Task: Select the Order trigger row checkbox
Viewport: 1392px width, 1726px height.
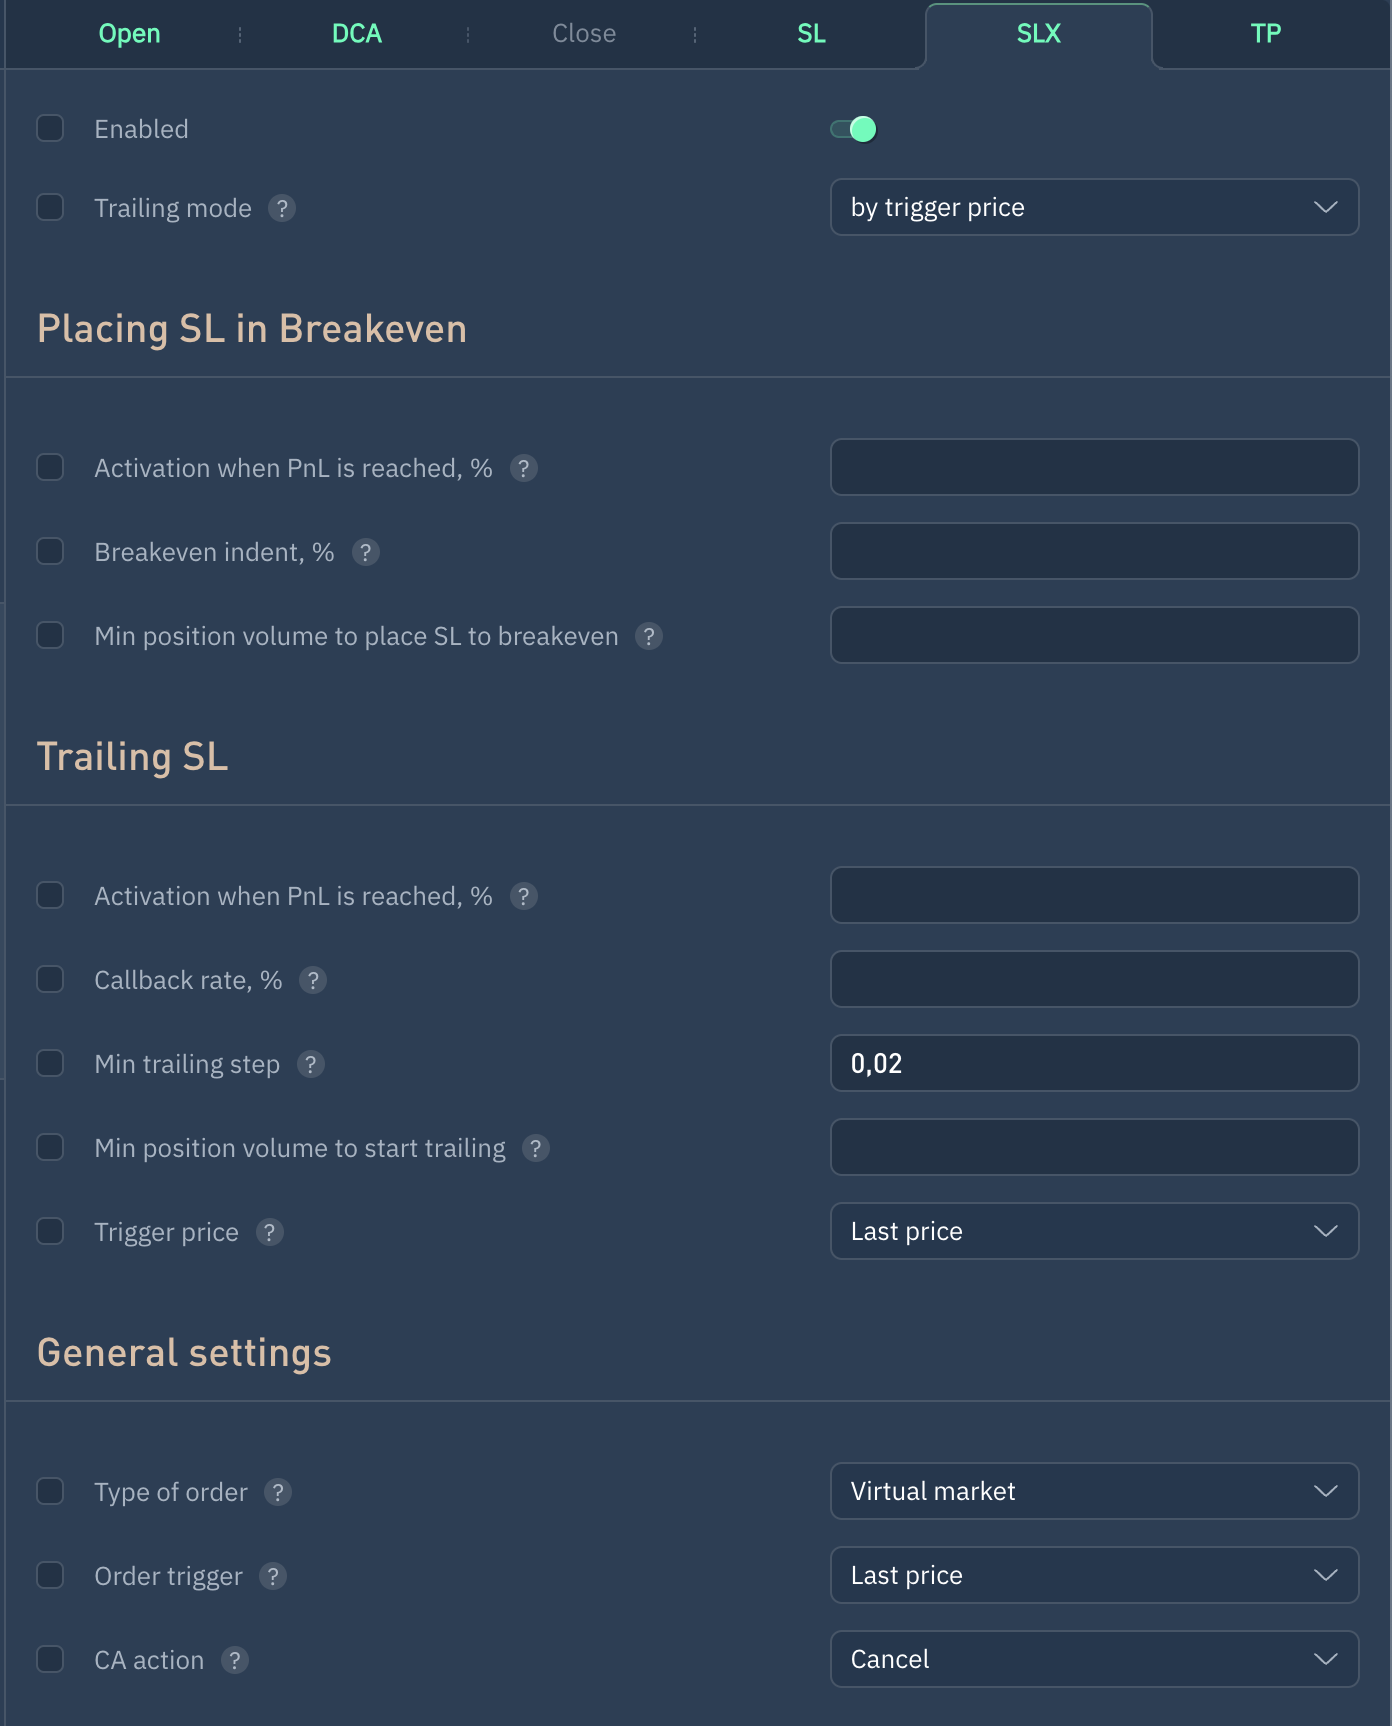Action: [x=50, y=1575]
